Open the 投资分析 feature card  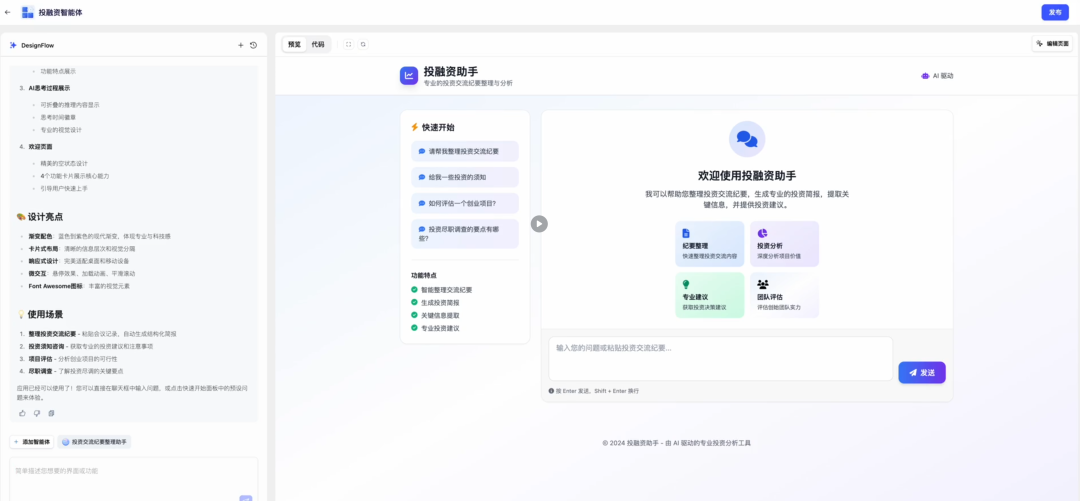[x=785, y=244]
